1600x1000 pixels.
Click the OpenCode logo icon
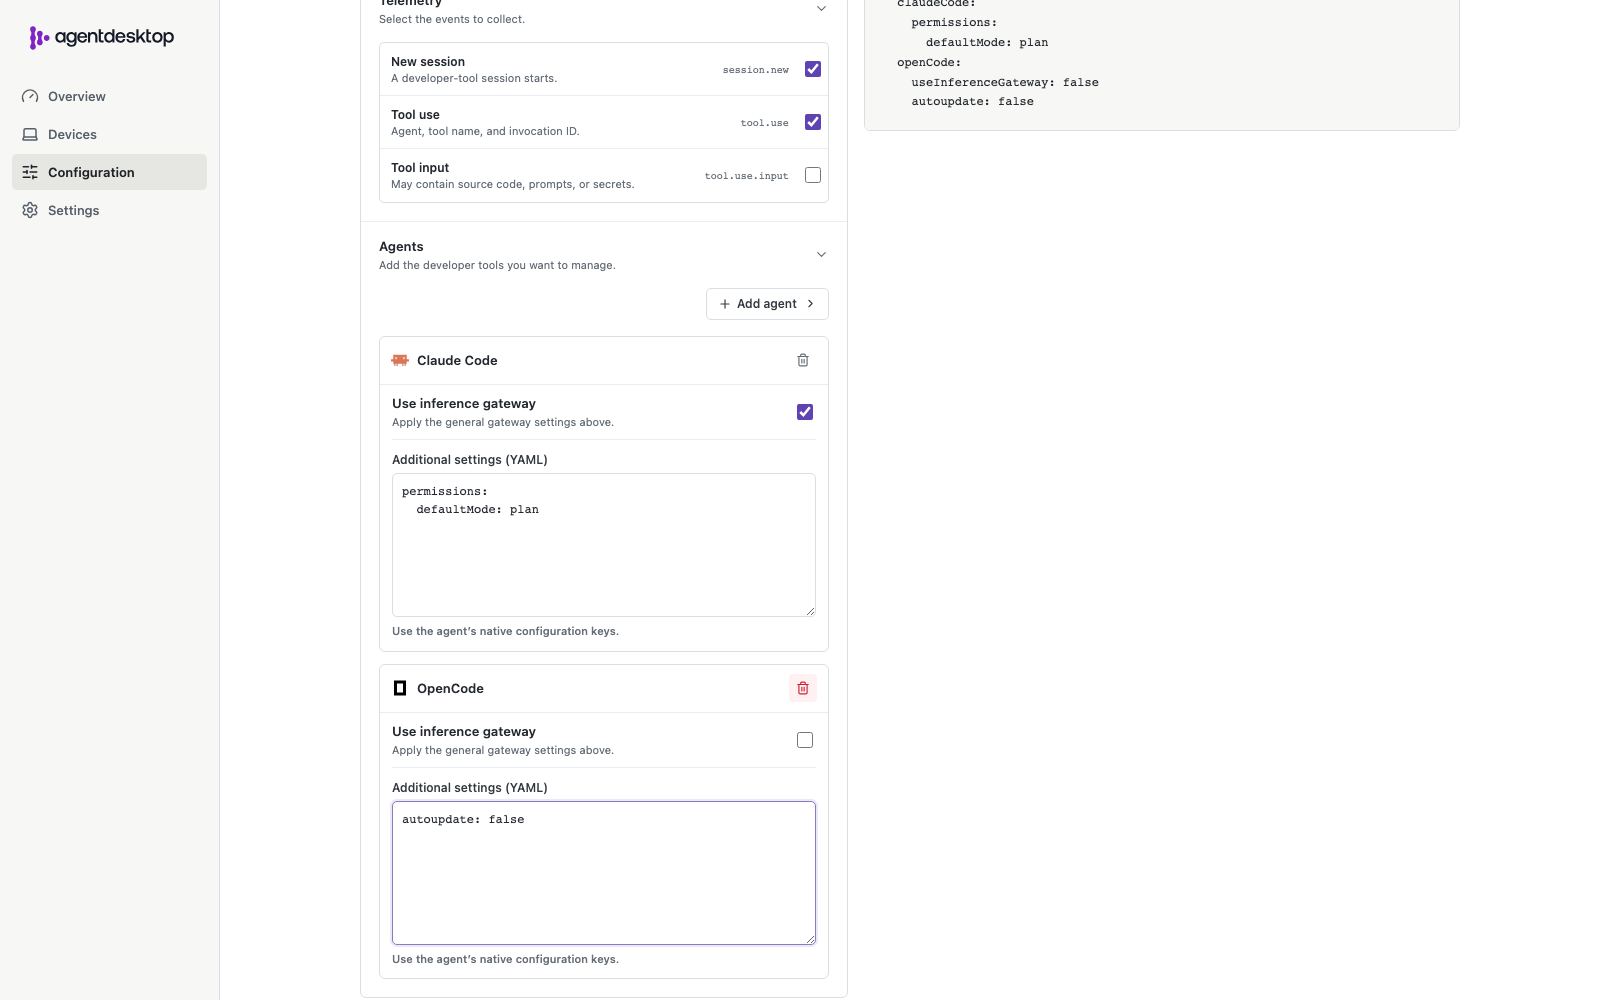point(400,688)
